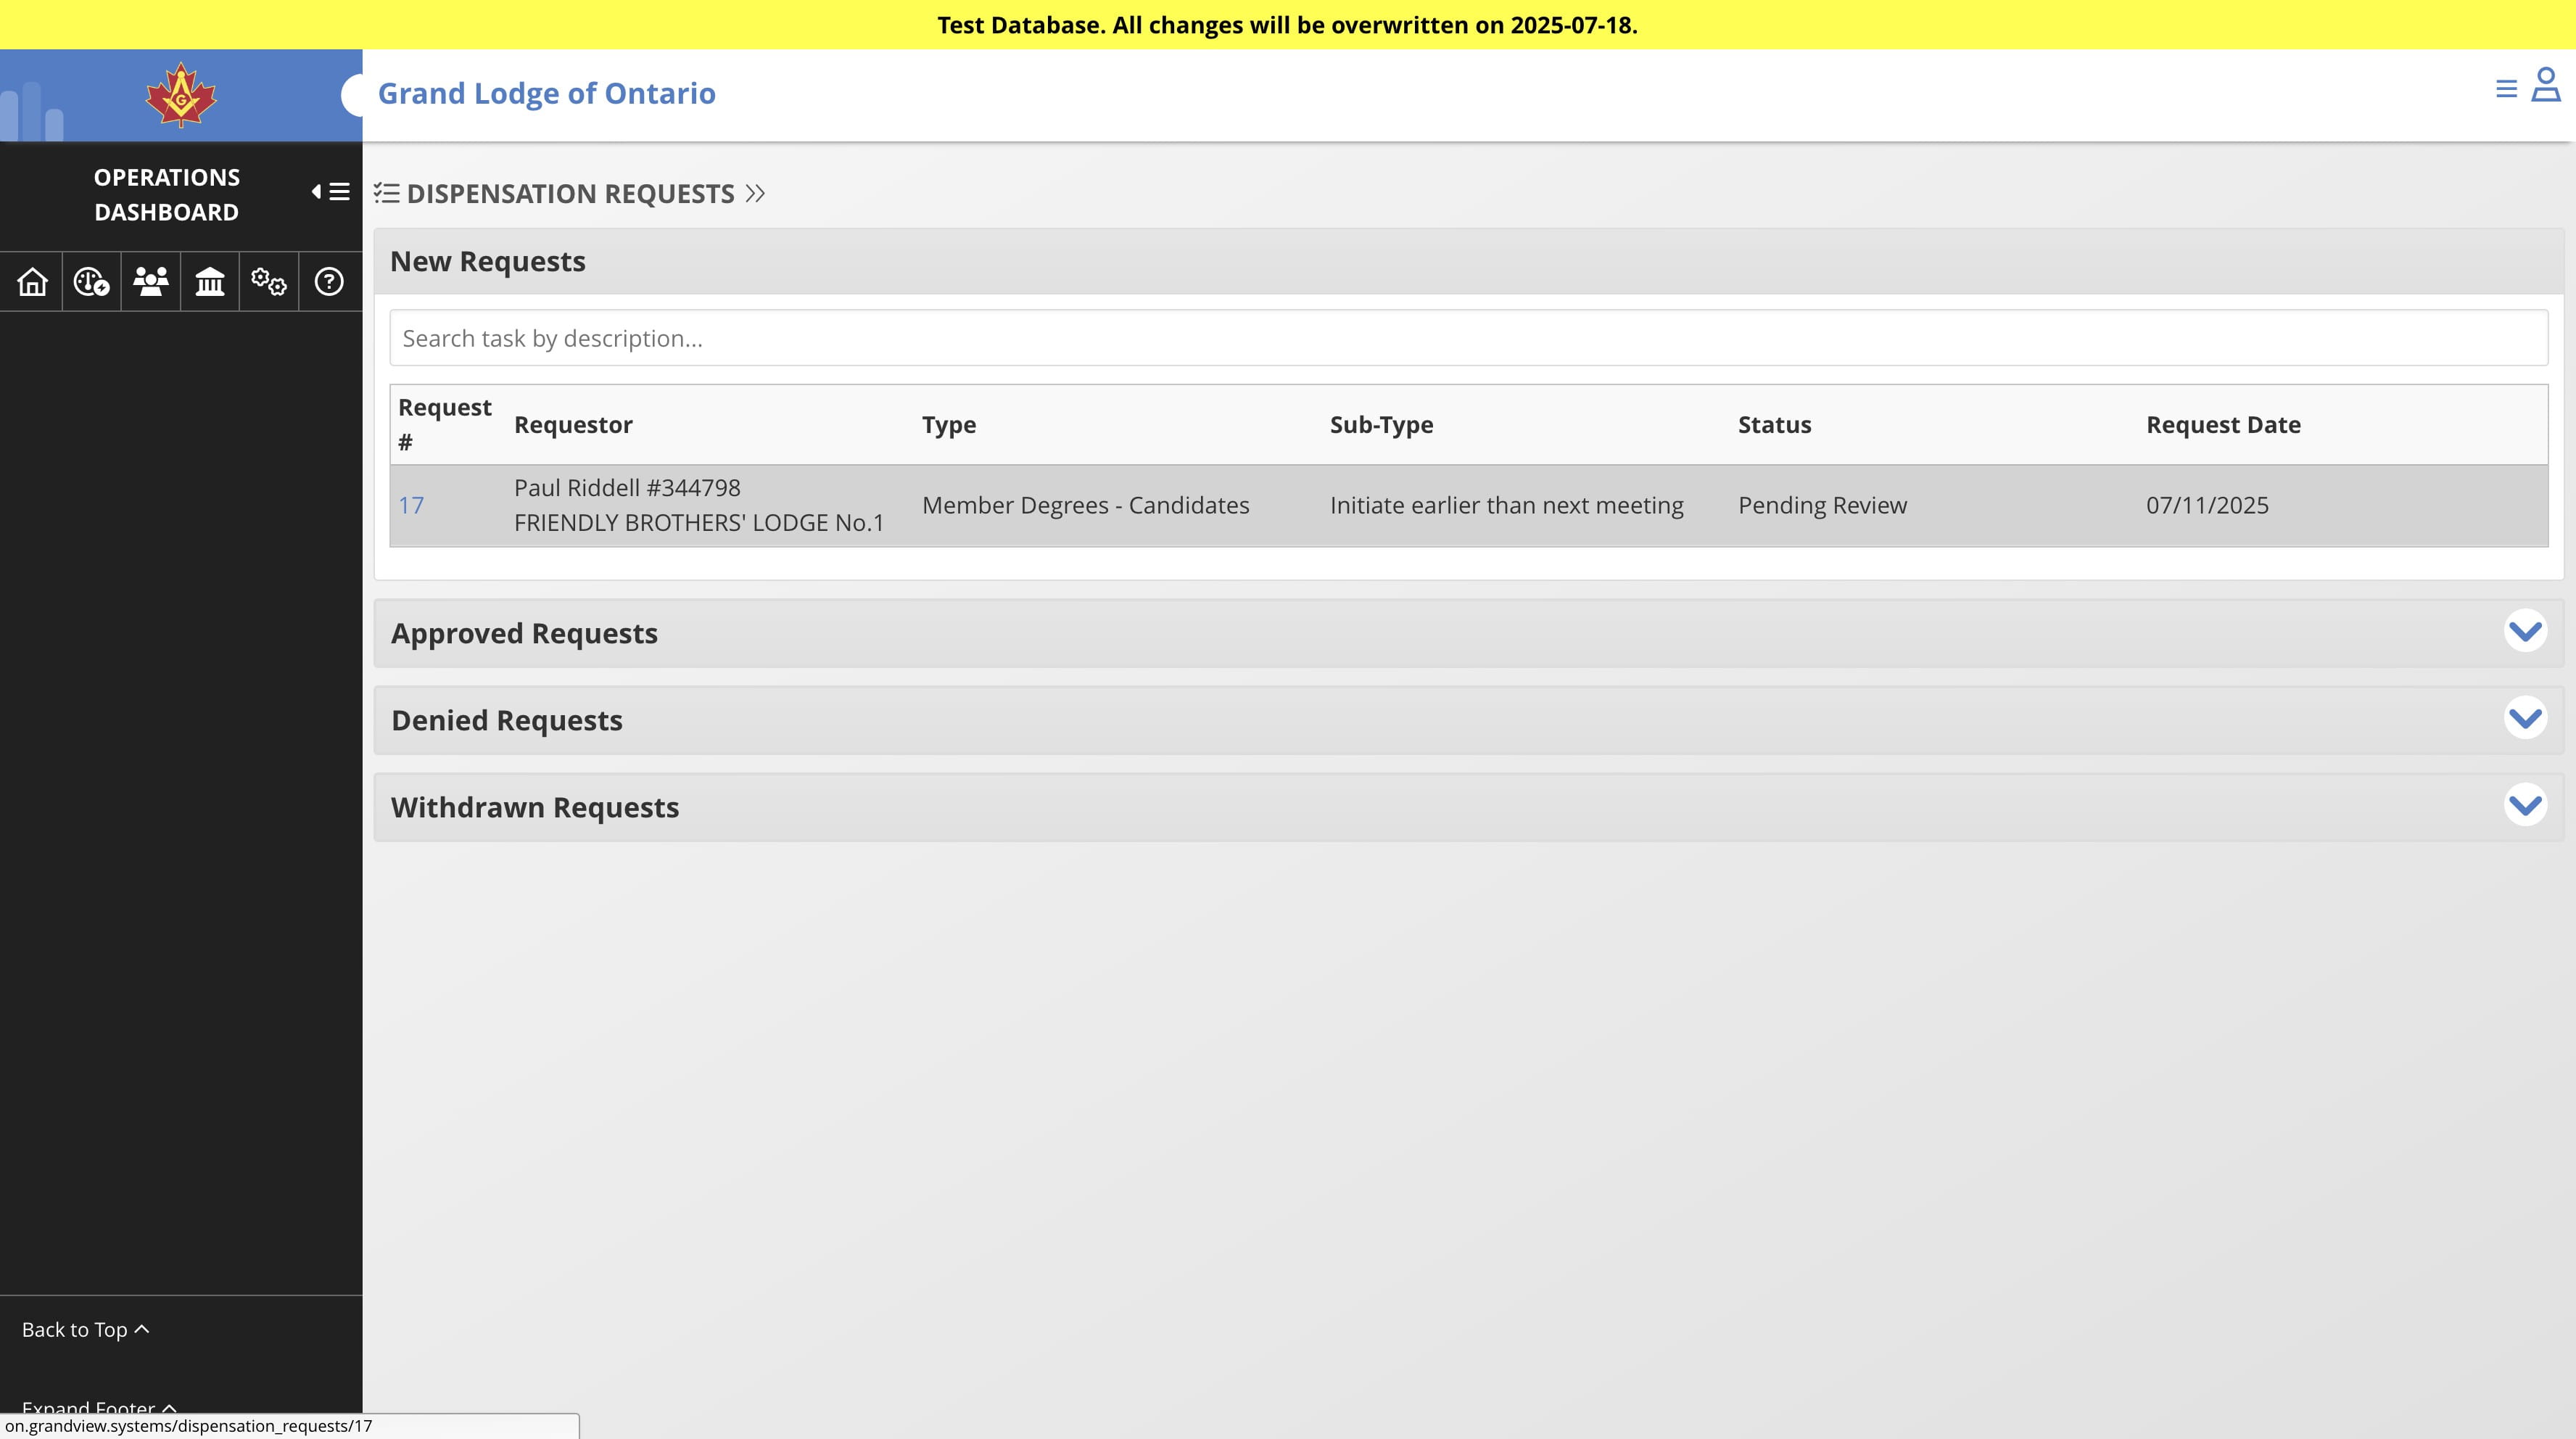Open the members group icon

(151, 282)
